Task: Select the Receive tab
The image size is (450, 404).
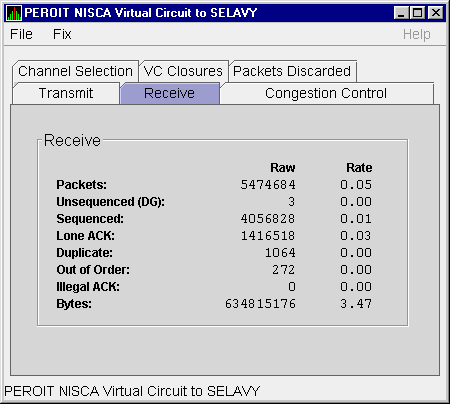Action: (169, 93)
